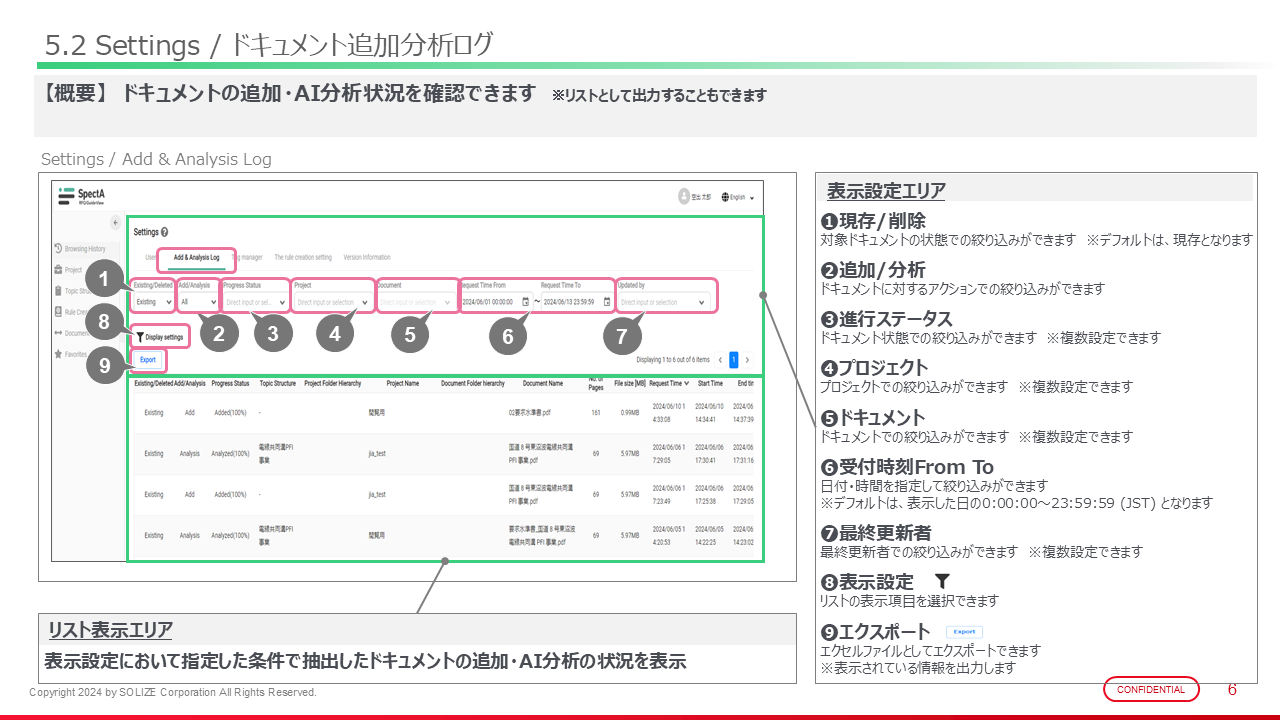Open the Progress Status dropdown
Viewport: 1280px width, 720px height.
pos(255,301)
